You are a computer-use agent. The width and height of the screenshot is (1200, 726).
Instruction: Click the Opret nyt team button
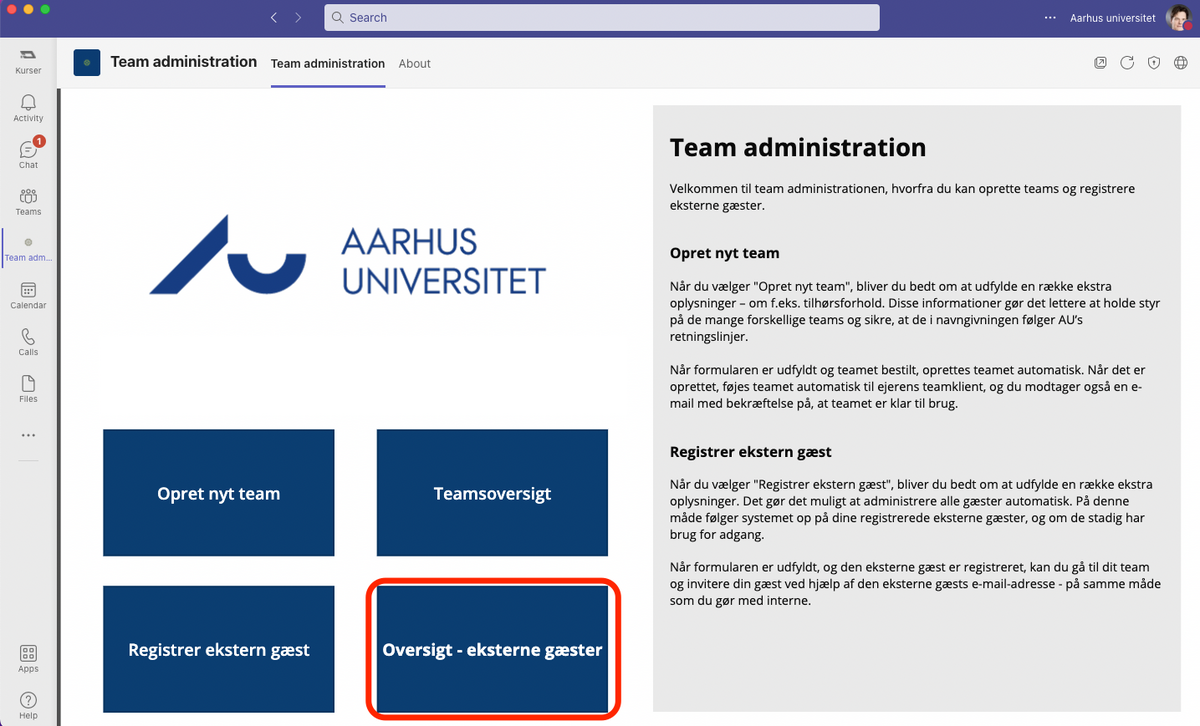(219, 493)
